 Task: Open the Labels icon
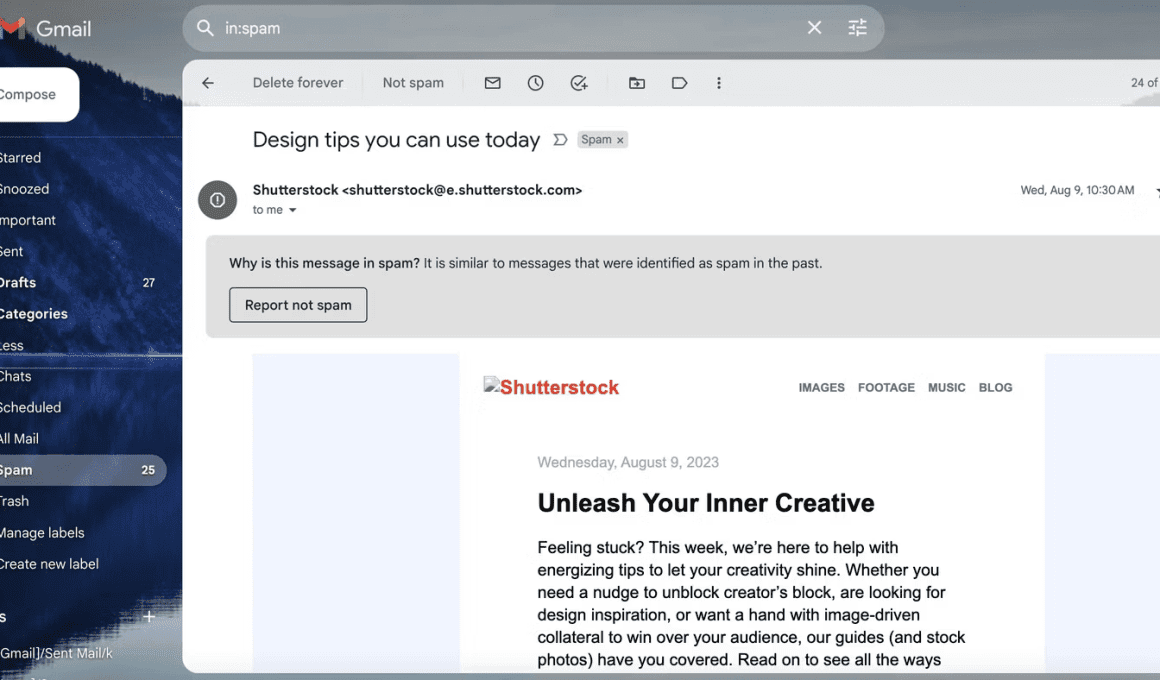(679, 83)
